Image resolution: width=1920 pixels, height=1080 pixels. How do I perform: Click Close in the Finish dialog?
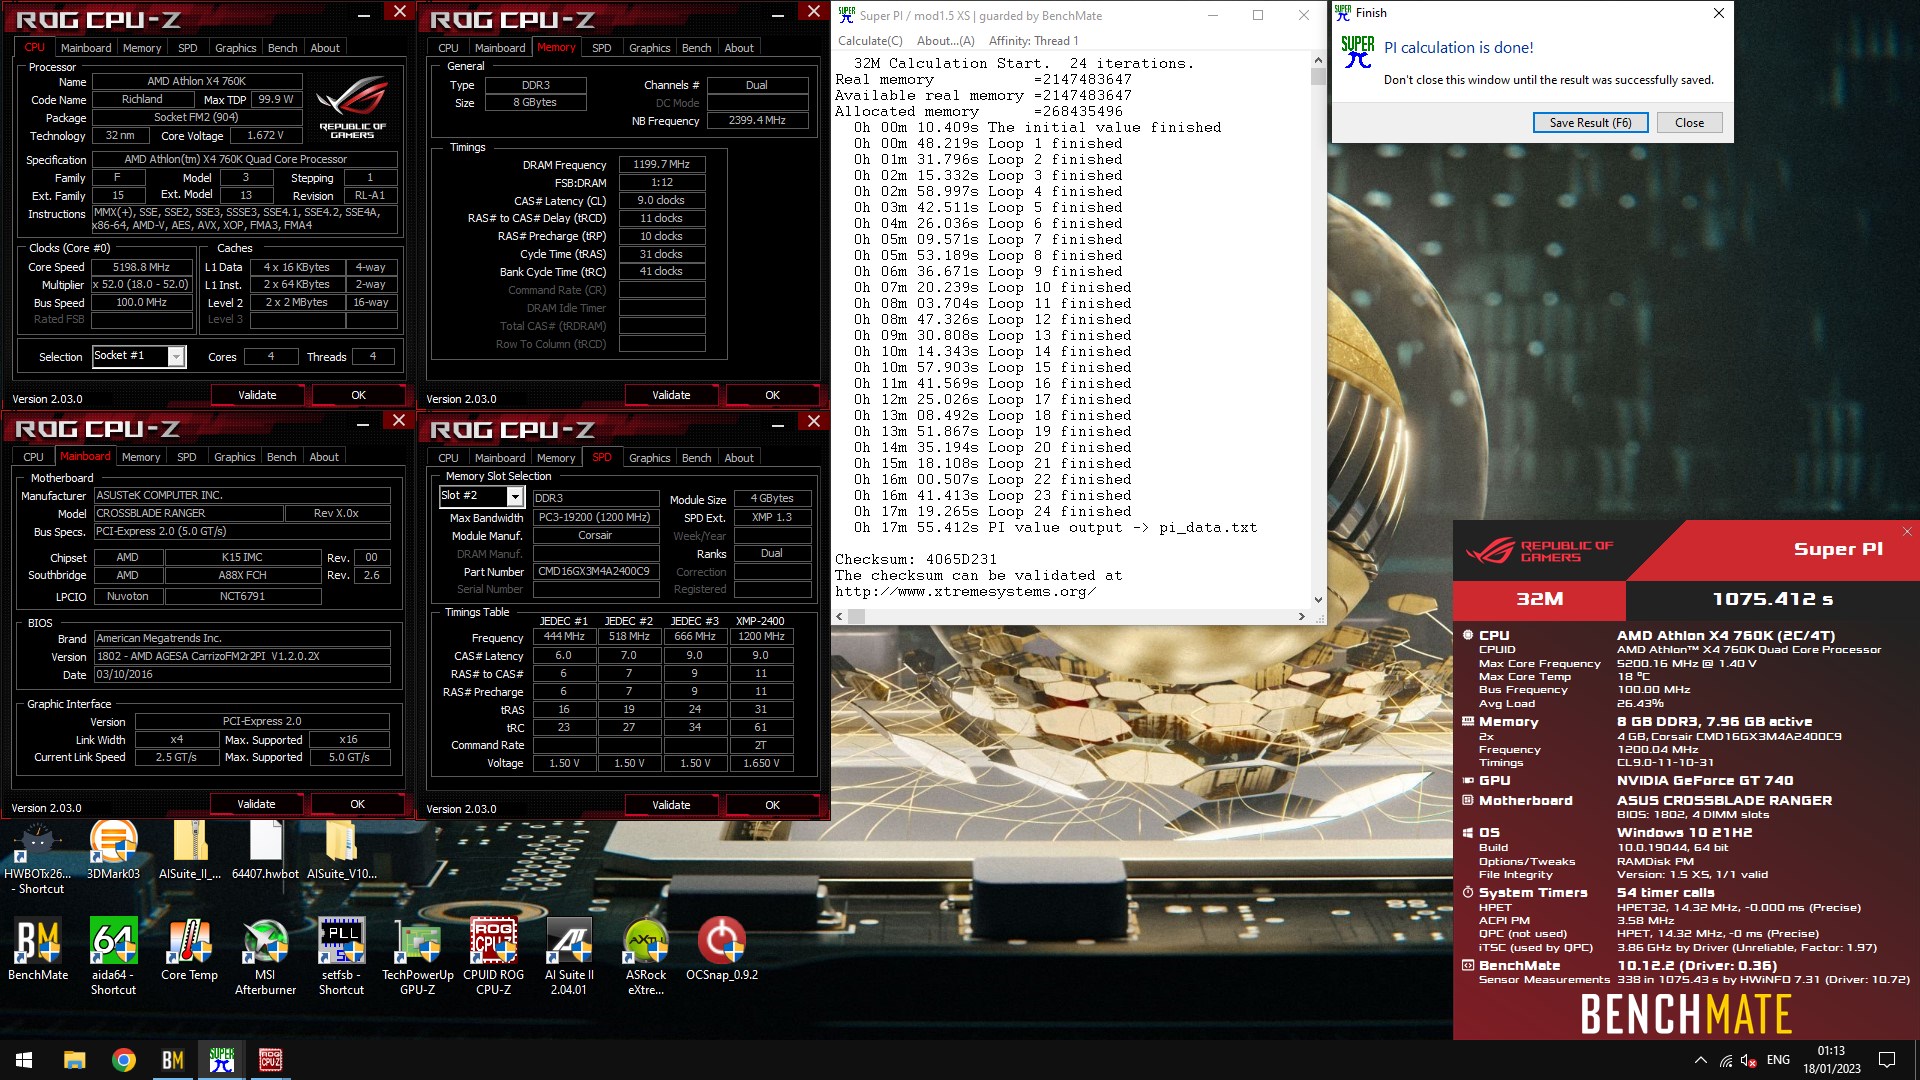coord(1689,122)
